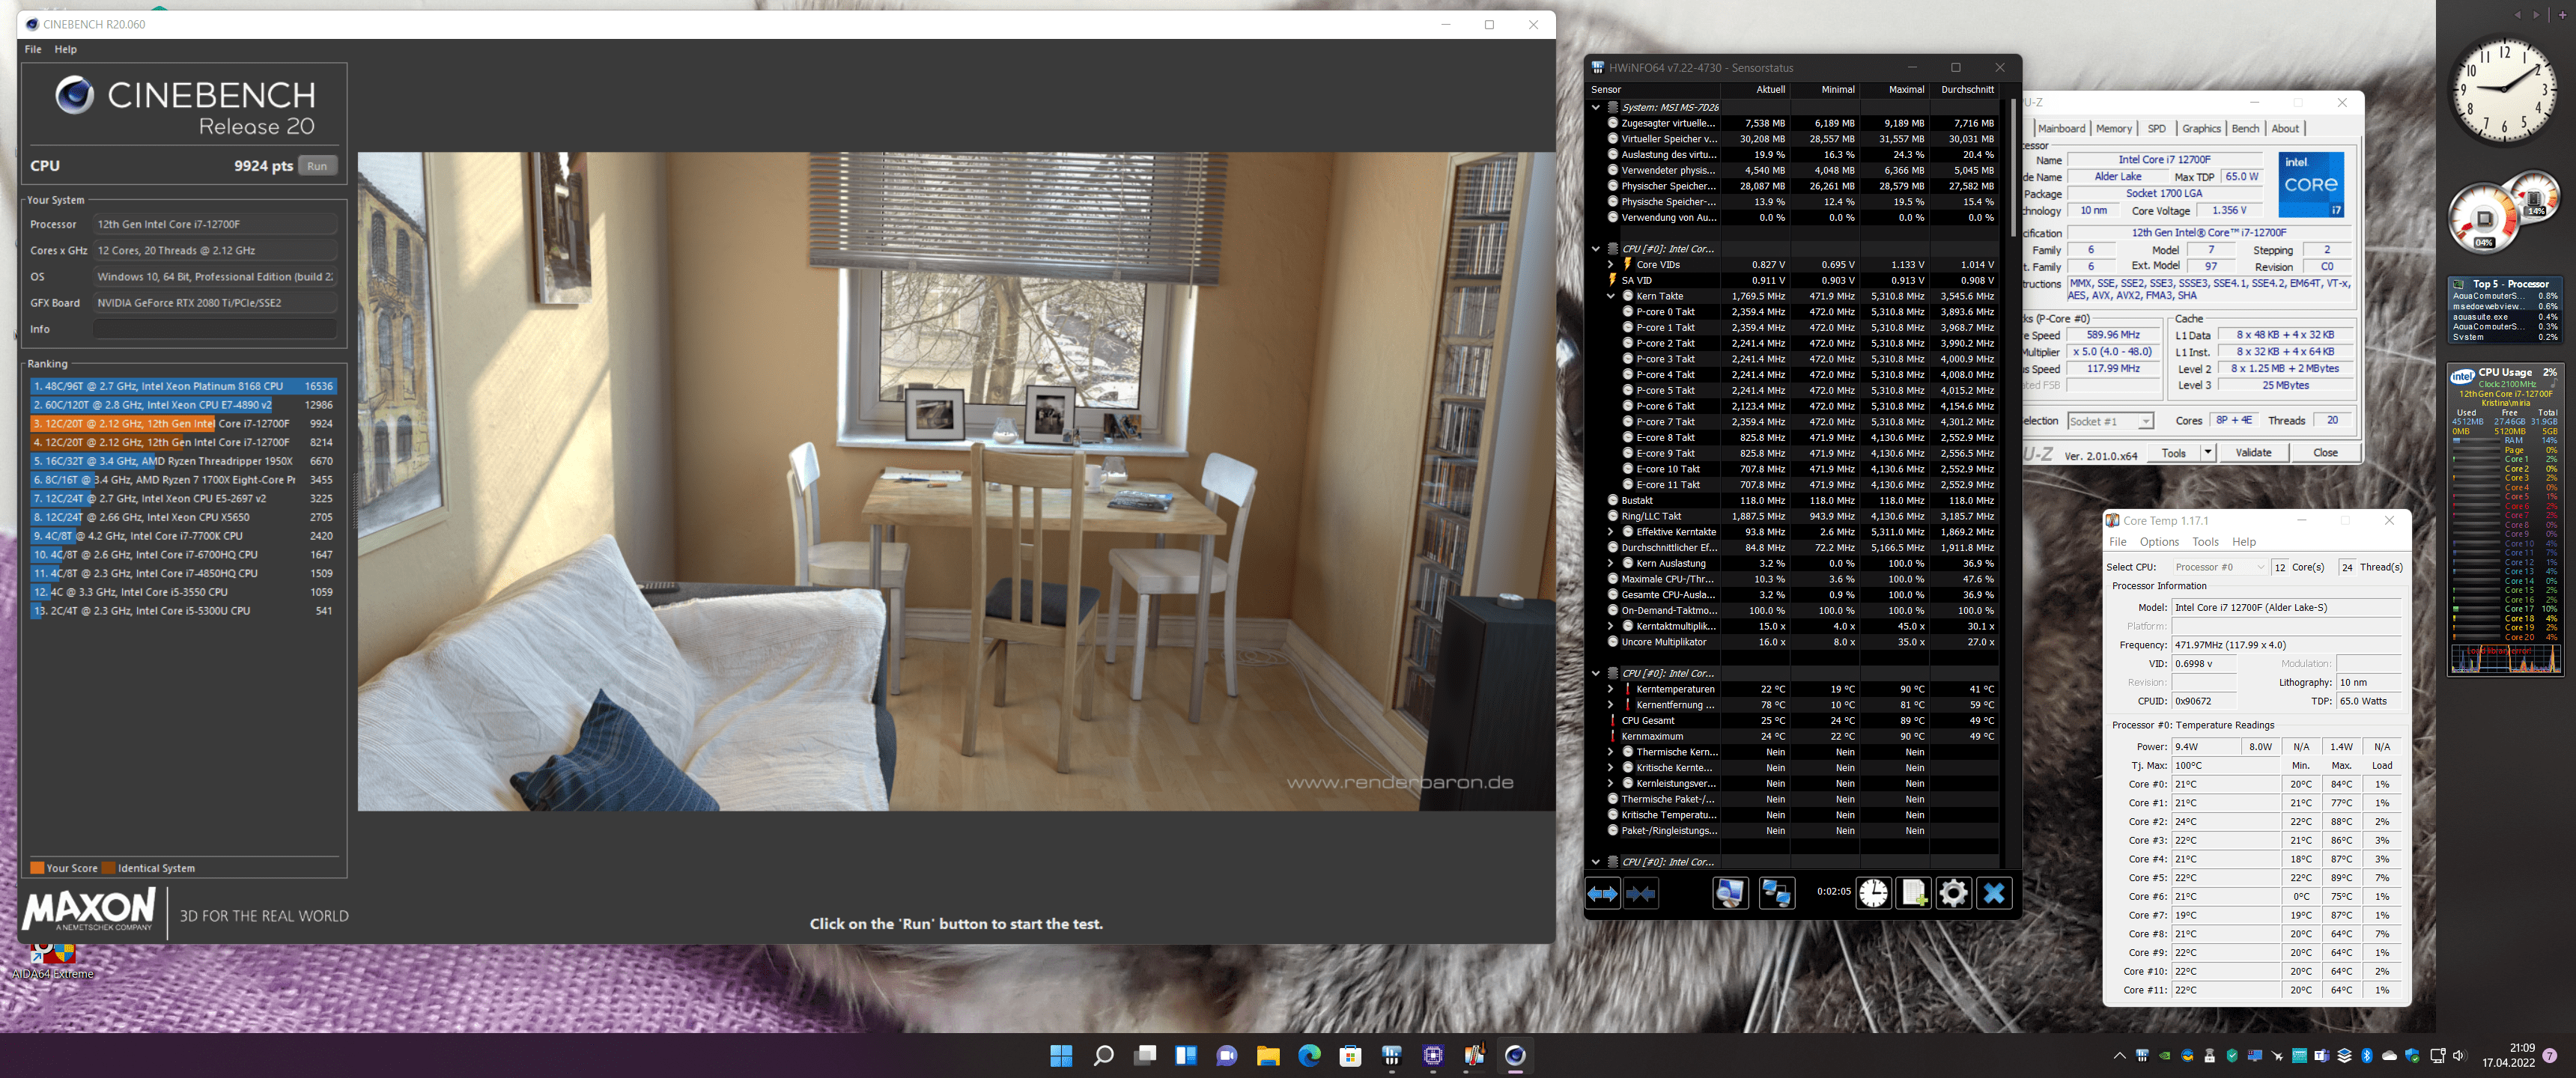2576x1078 pixels.
Task: Click Run button for CPU test
Action: pos(317,166)
